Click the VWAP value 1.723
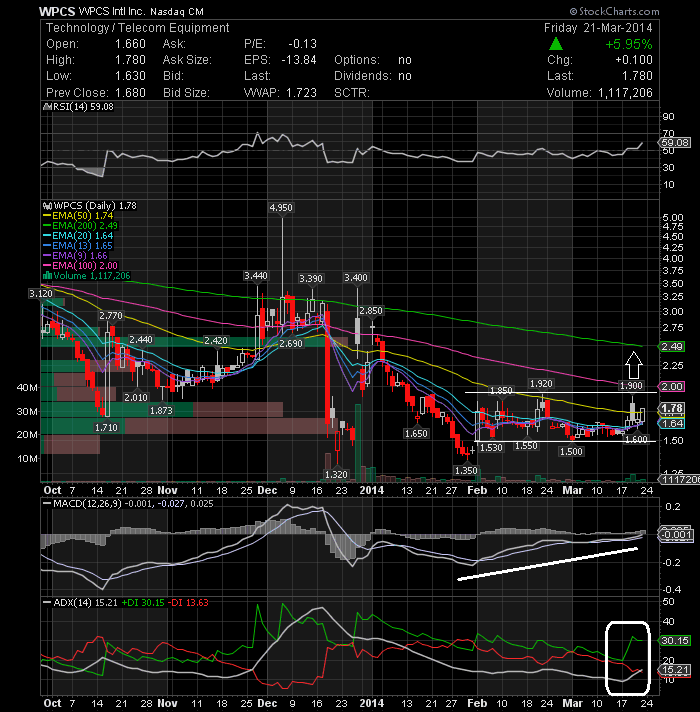Viewport: 700px width, 712px height. click(x=301, y=93)
